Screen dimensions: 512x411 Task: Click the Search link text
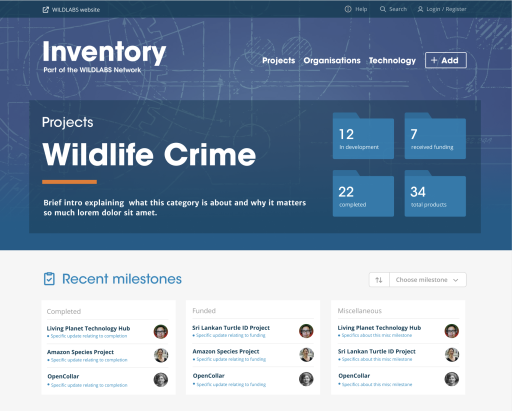click(x=398, y=9)
